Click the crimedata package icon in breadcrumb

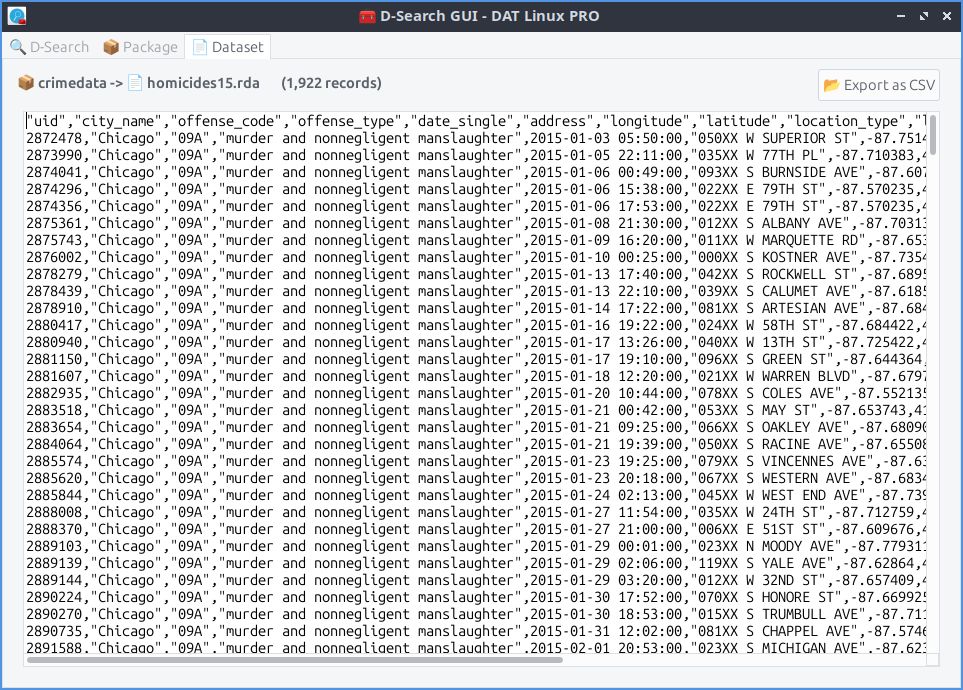coord(26,83)
